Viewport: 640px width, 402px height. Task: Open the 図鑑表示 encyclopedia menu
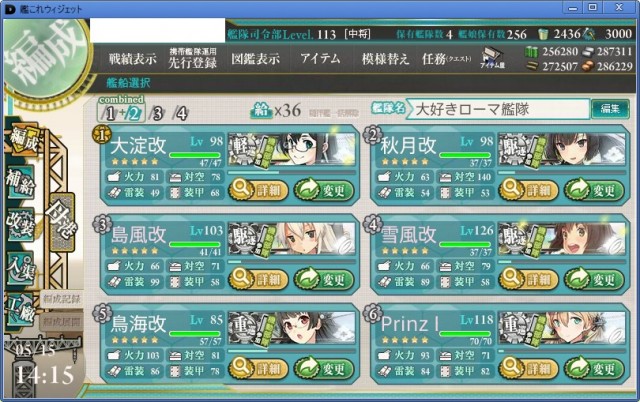coord(256,59)
